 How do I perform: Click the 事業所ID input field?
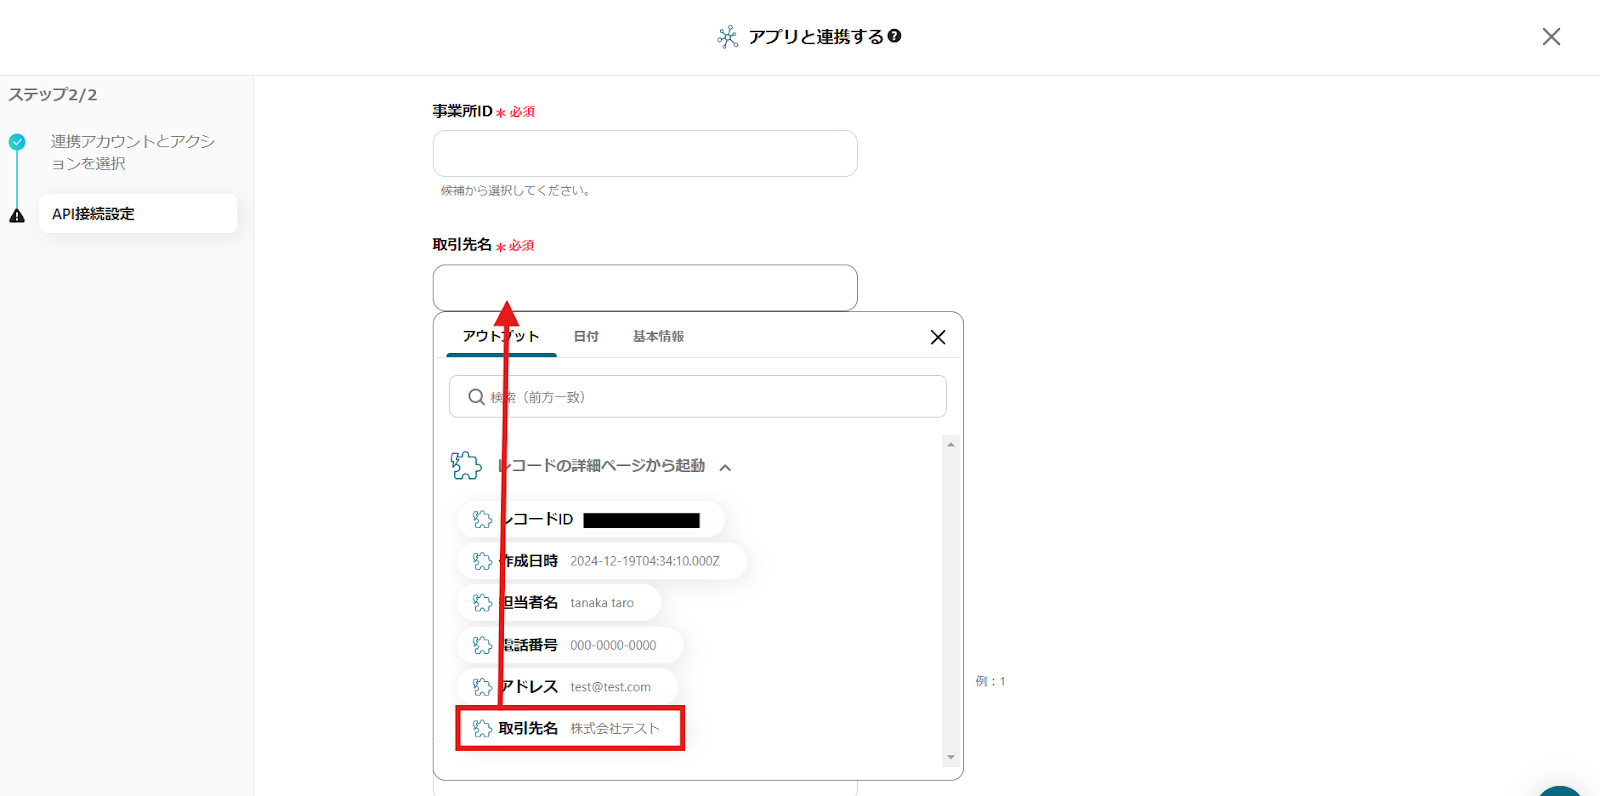tap(645, 153)
